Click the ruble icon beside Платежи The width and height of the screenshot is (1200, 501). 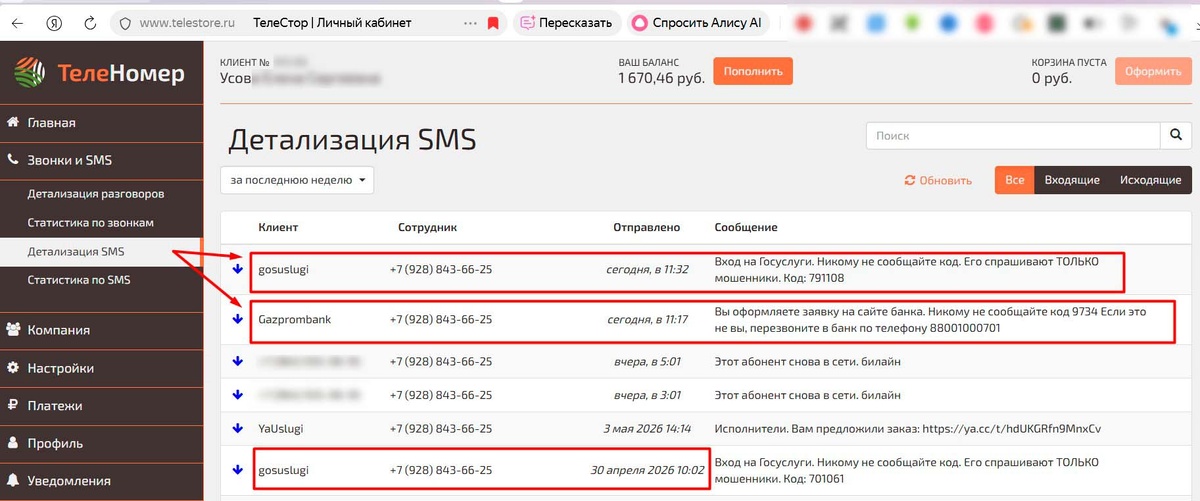click(13, 406)
